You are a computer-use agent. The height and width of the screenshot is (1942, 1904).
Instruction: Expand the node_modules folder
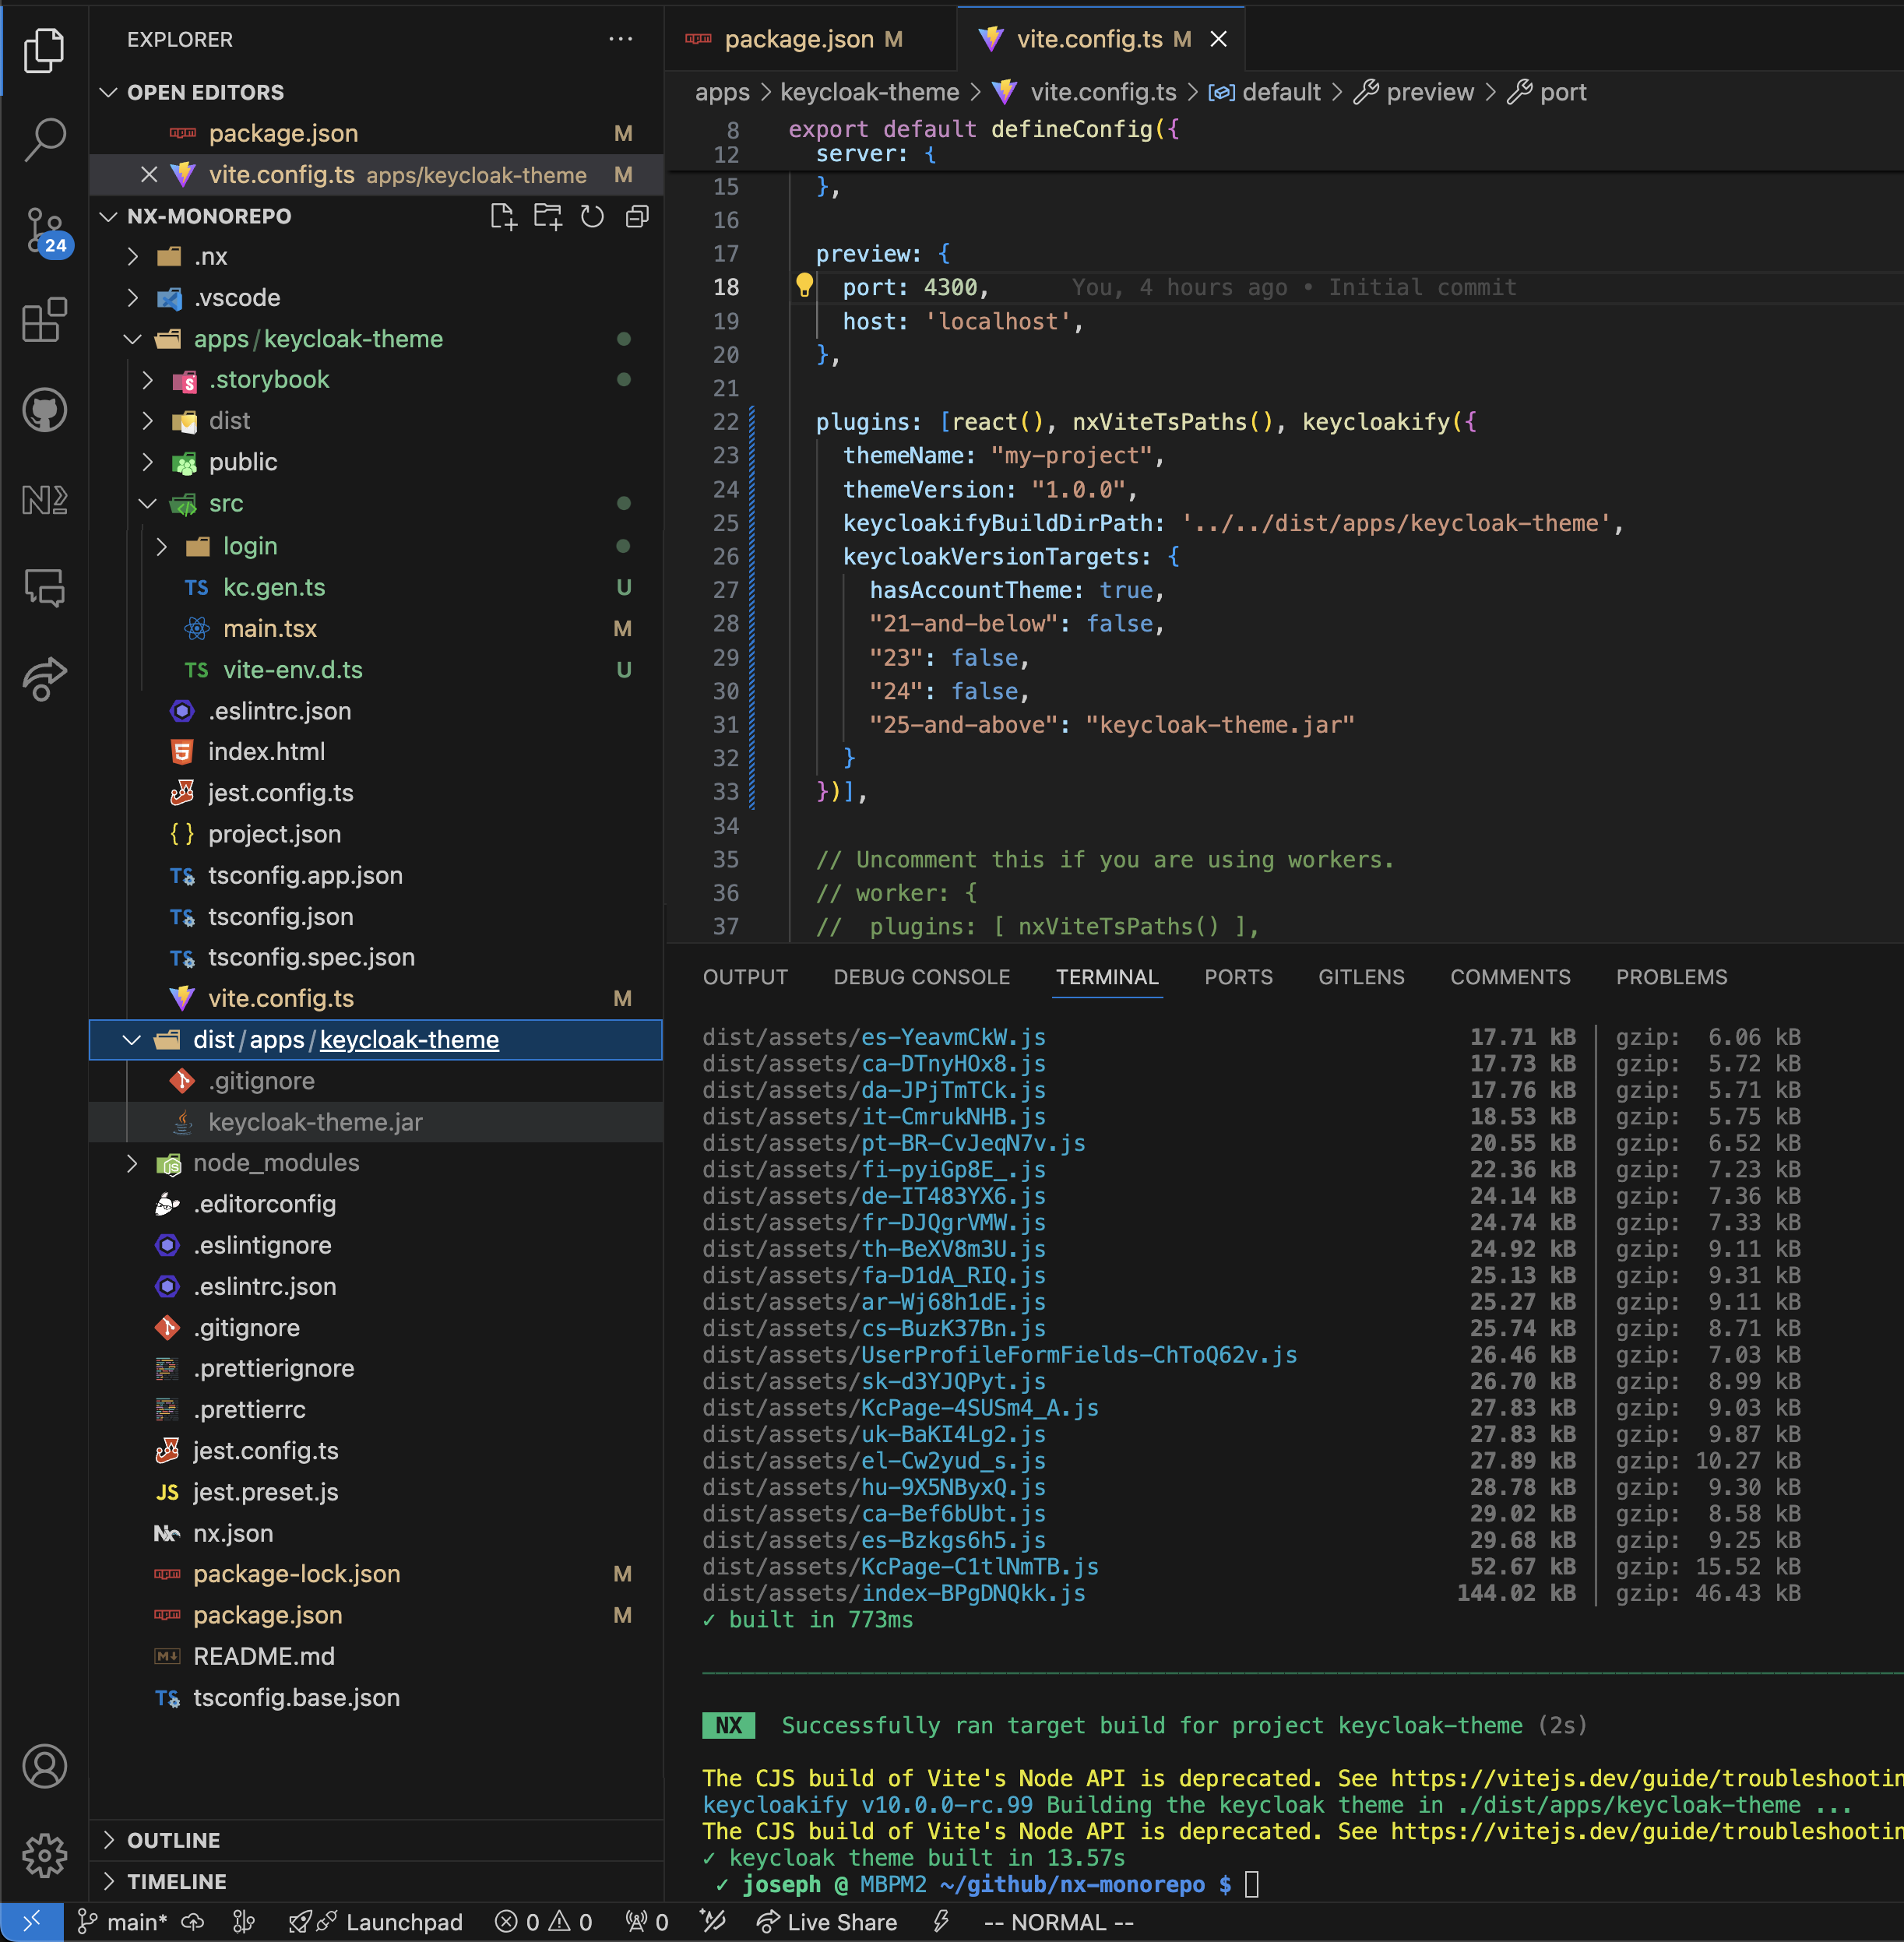[x=275, y=1163]
